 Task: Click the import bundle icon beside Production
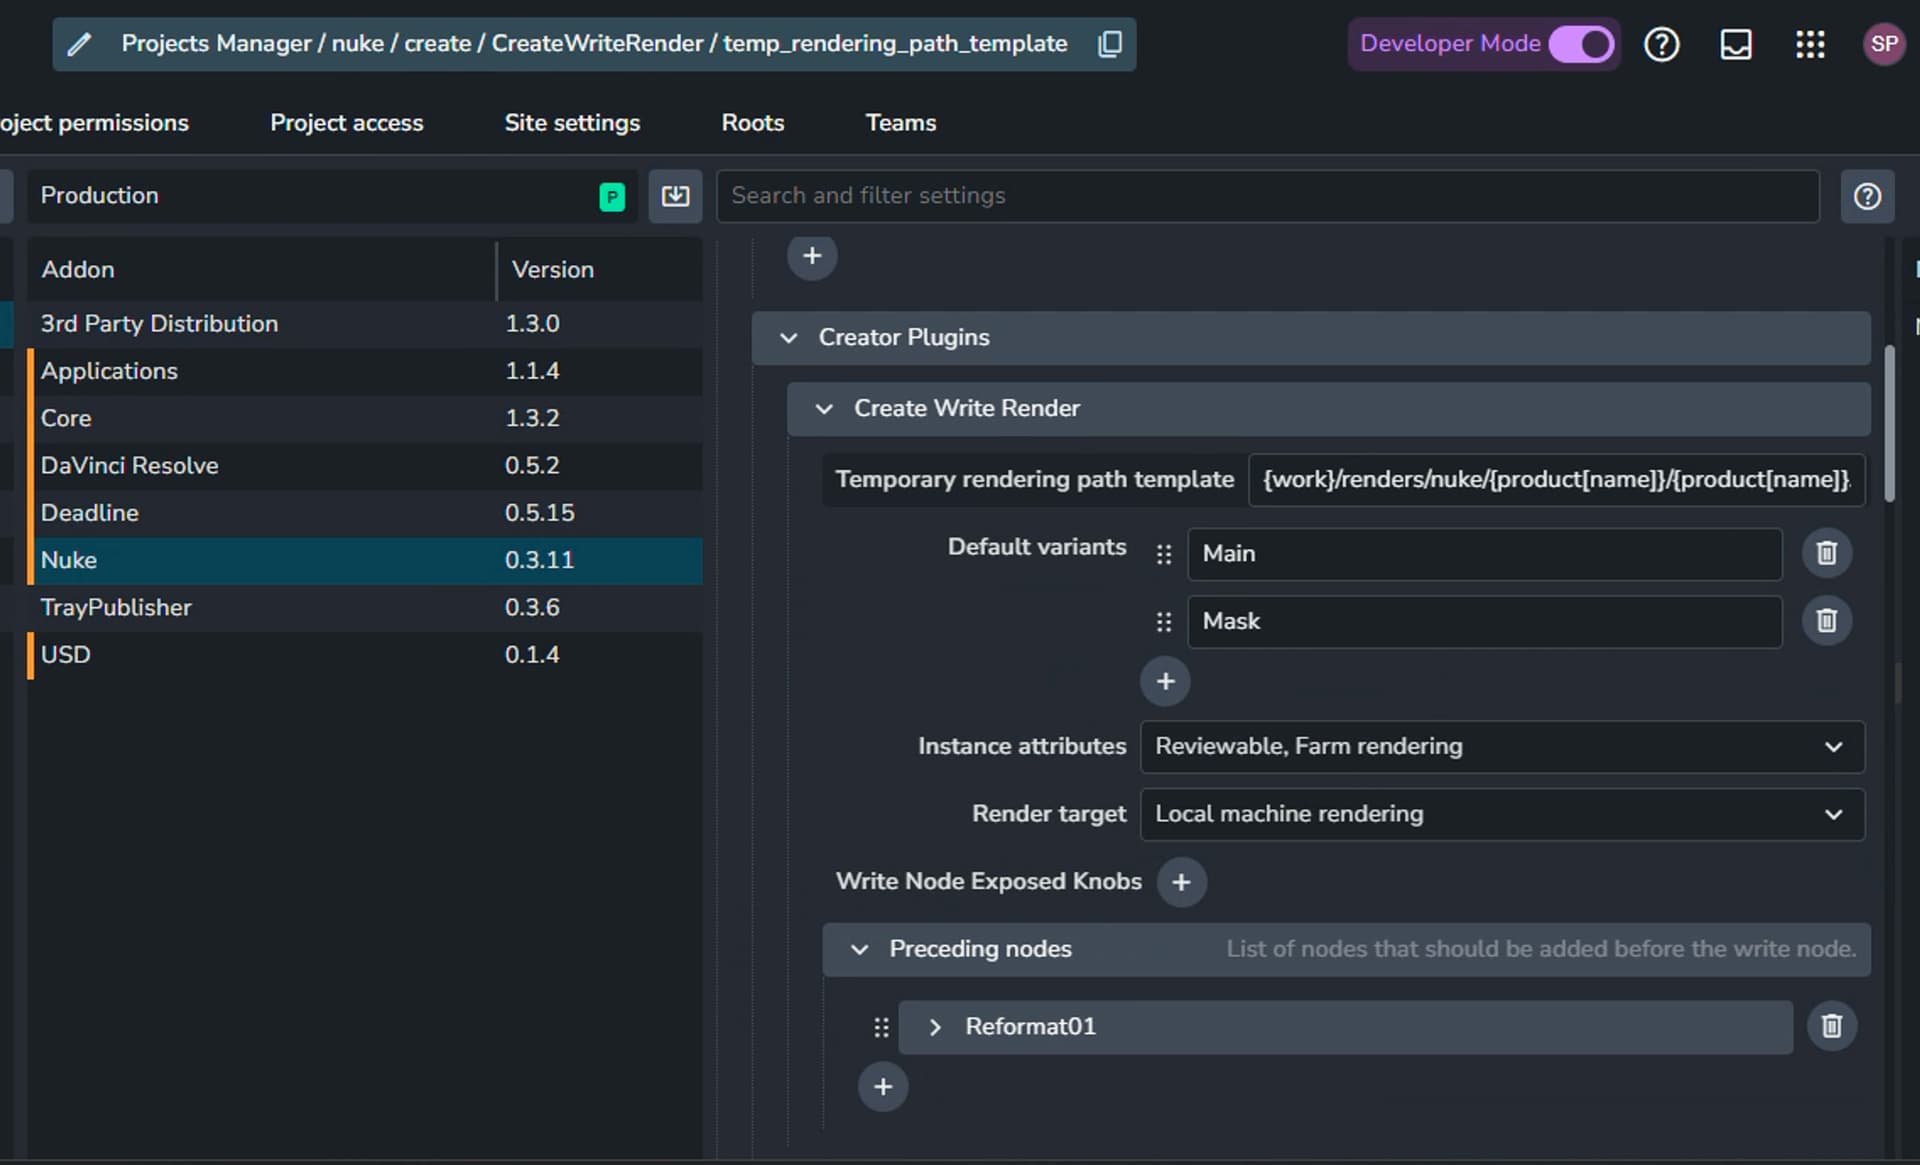point(675,196)
